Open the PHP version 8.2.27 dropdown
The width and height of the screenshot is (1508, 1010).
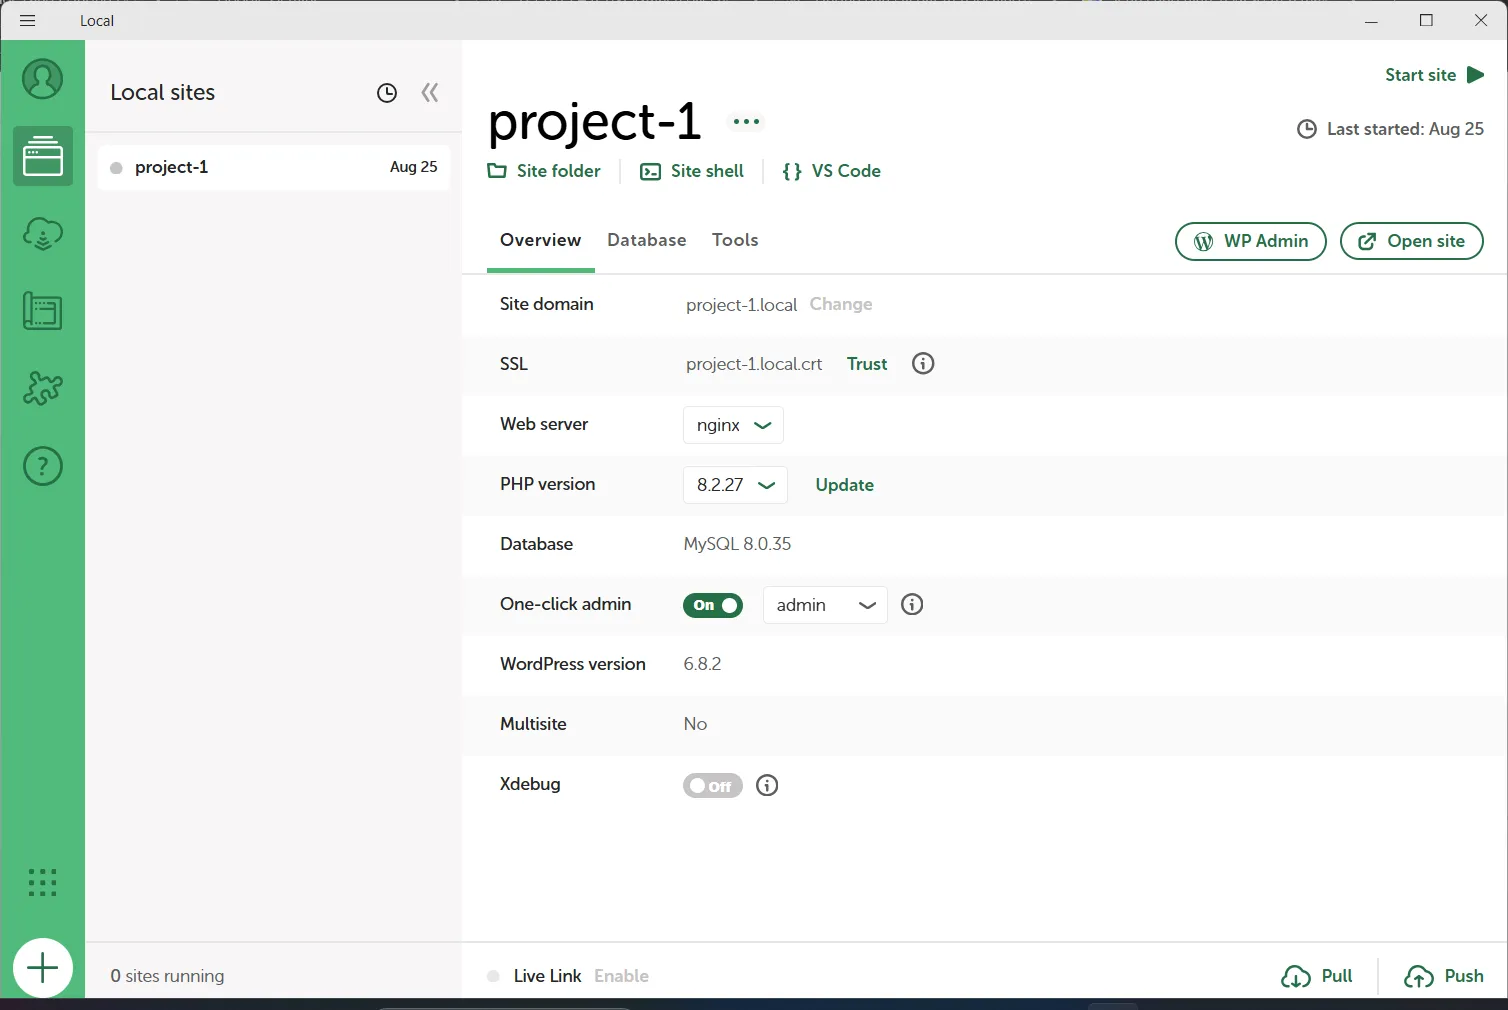(735, 485)
